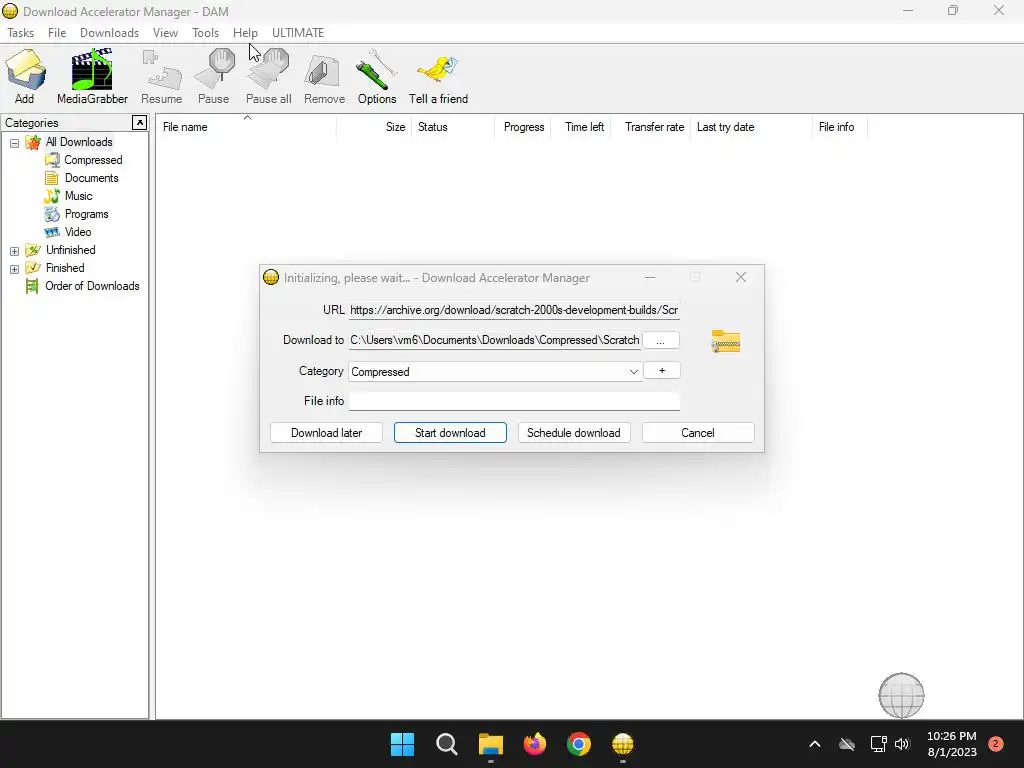Select All Downloads in the tree
The width and height of the screenshot is (1024, 768).
(x=79, y=142)
